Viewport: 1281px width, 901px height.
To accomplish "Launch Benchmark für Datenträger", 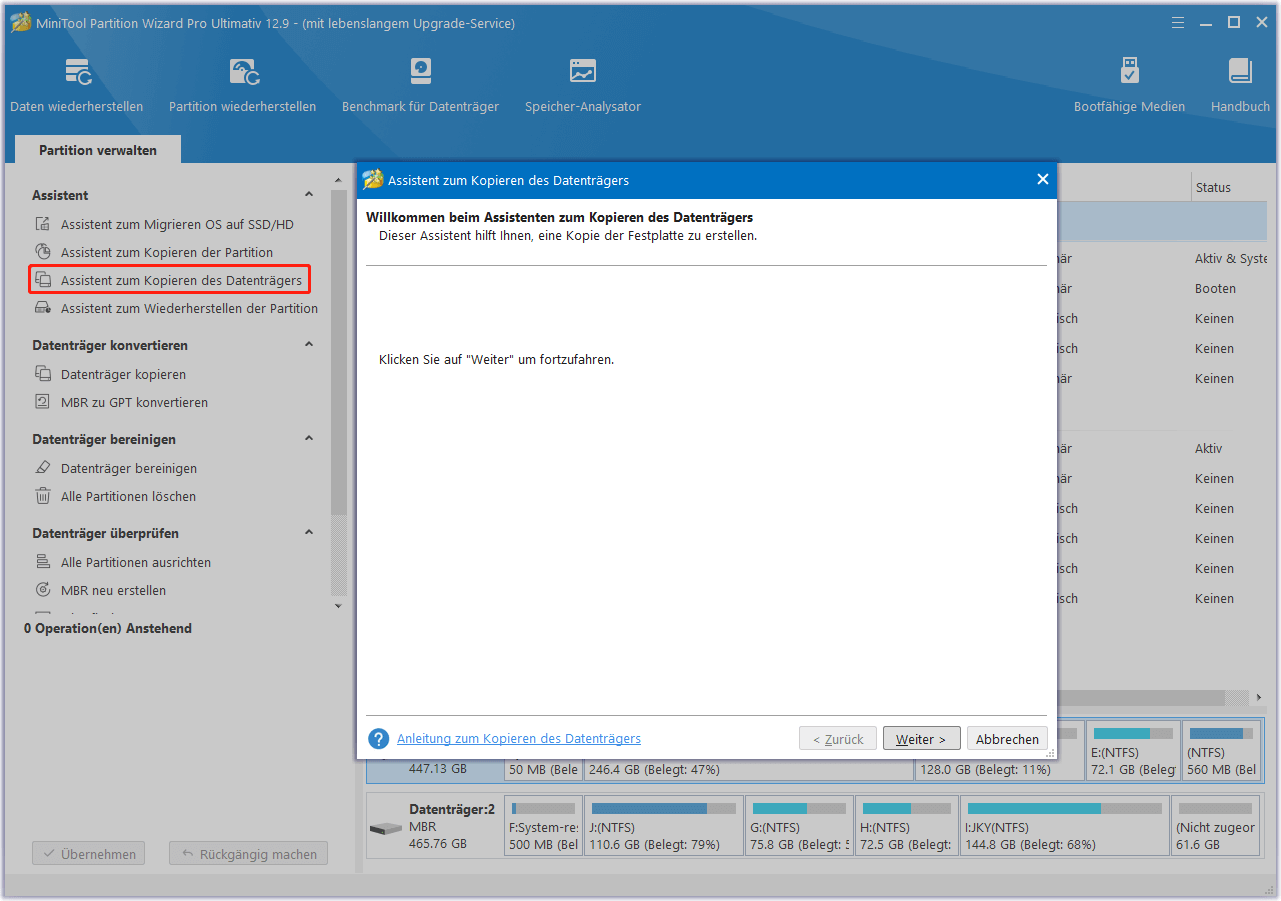I will 420,85.
